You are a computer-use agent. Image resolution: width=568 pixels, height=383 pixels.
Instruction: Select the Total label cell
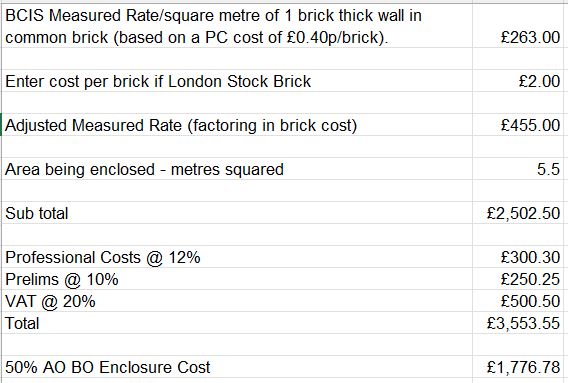237,323
